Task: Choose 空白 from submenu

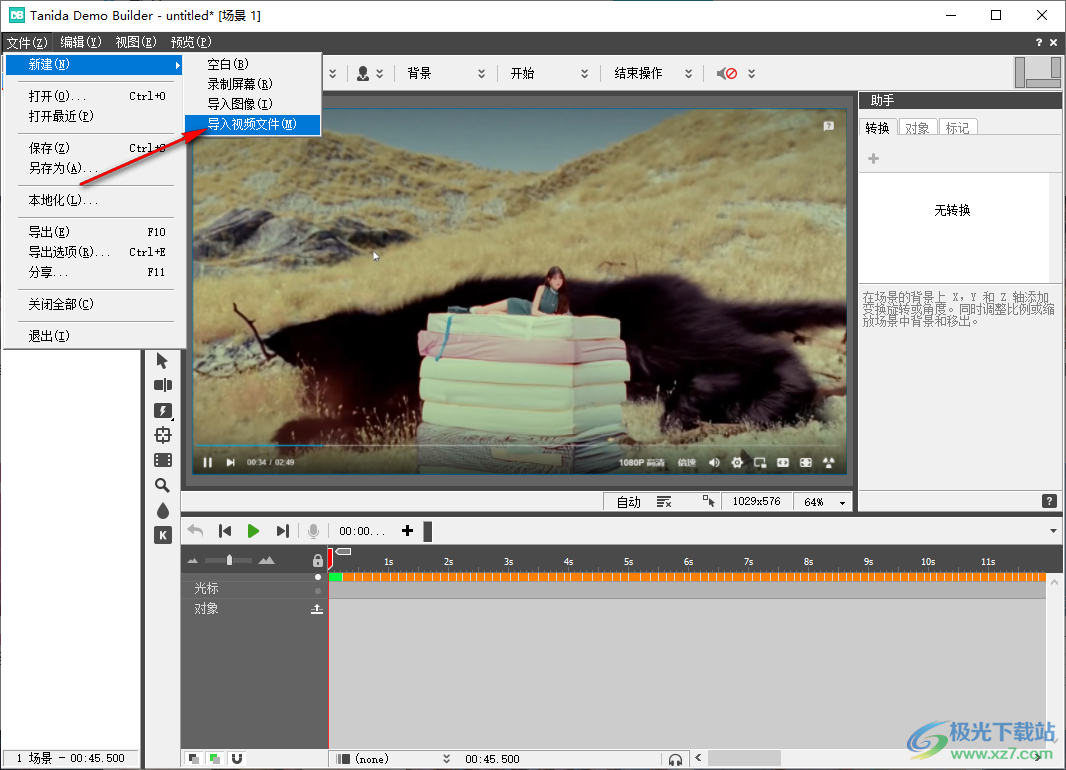Action: [252, 65]
